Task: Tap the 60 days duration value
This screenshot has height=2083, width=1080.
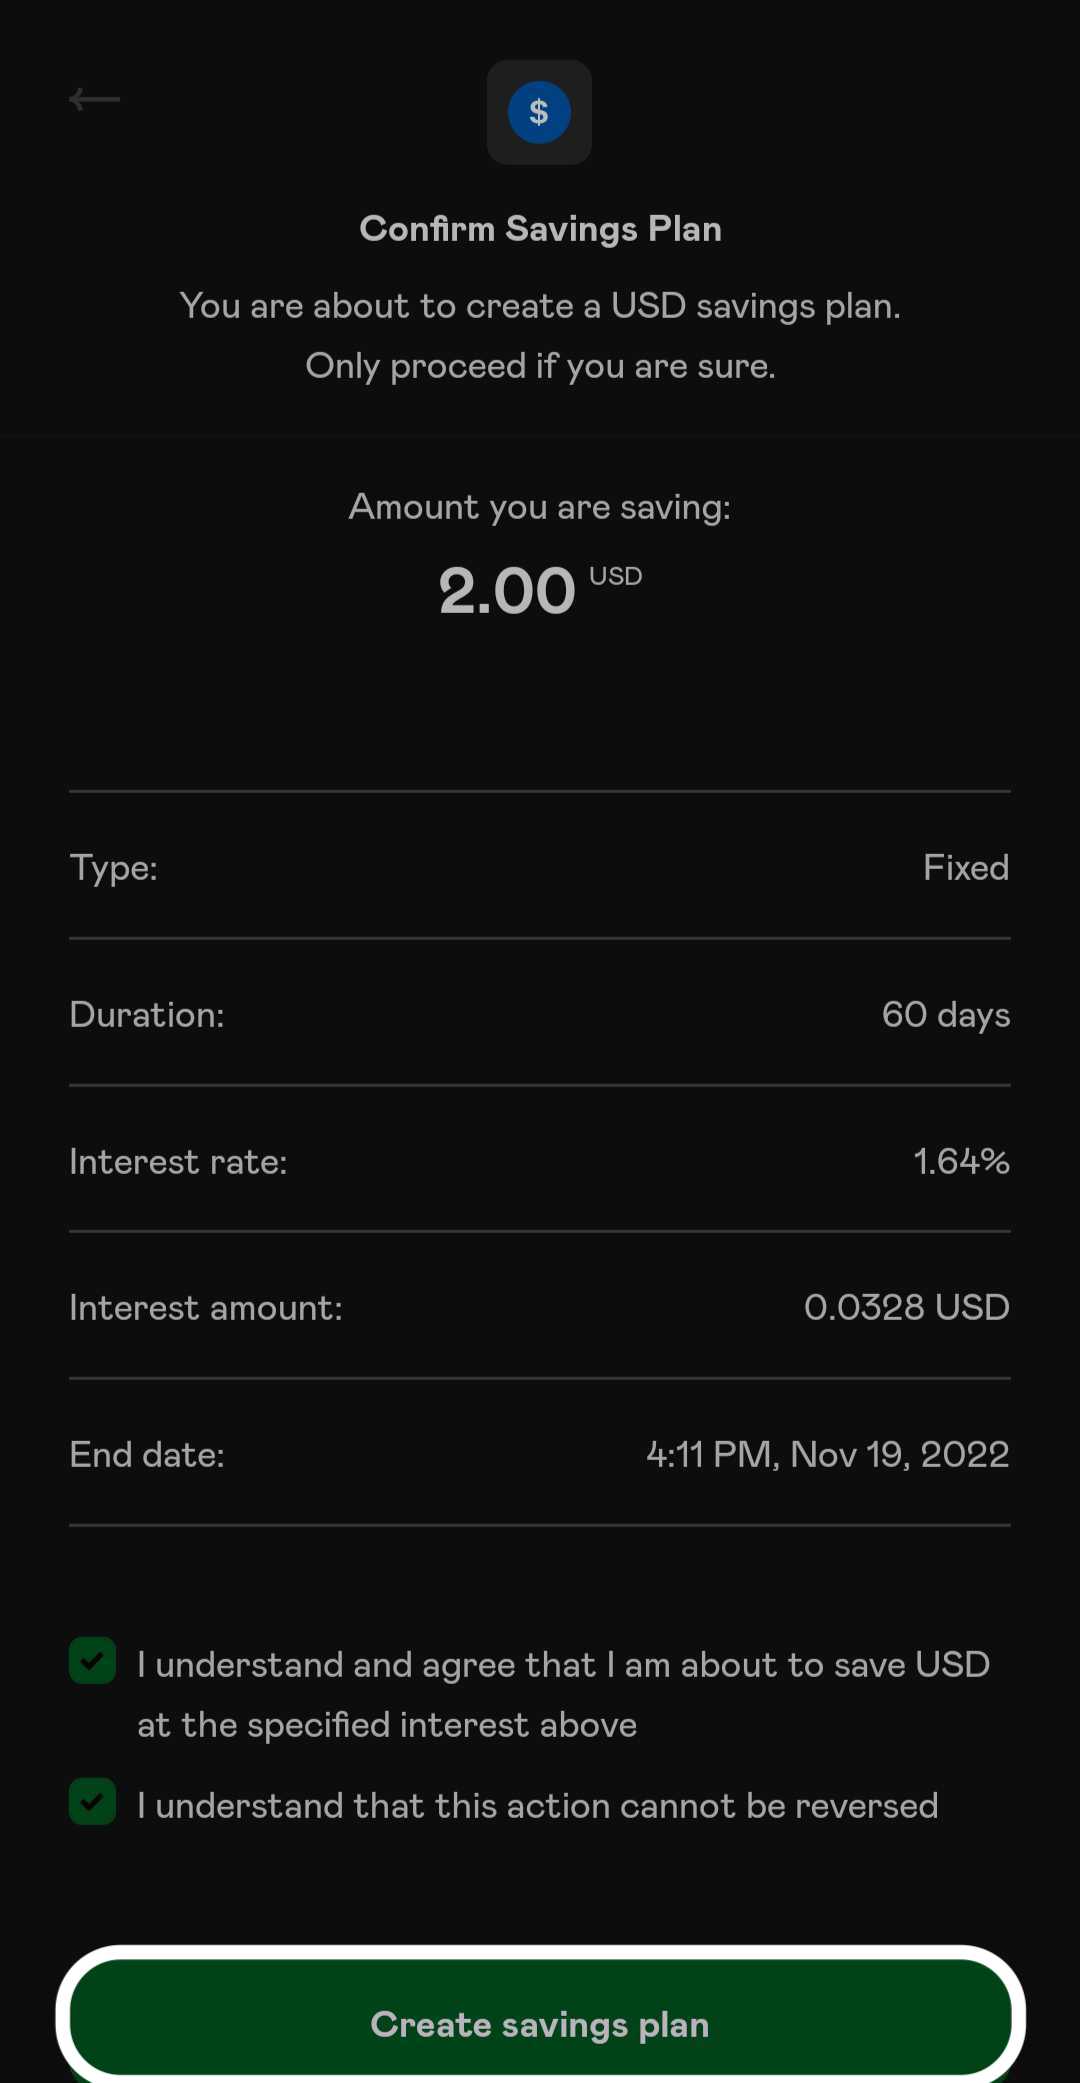Action: pos(945,1014)
